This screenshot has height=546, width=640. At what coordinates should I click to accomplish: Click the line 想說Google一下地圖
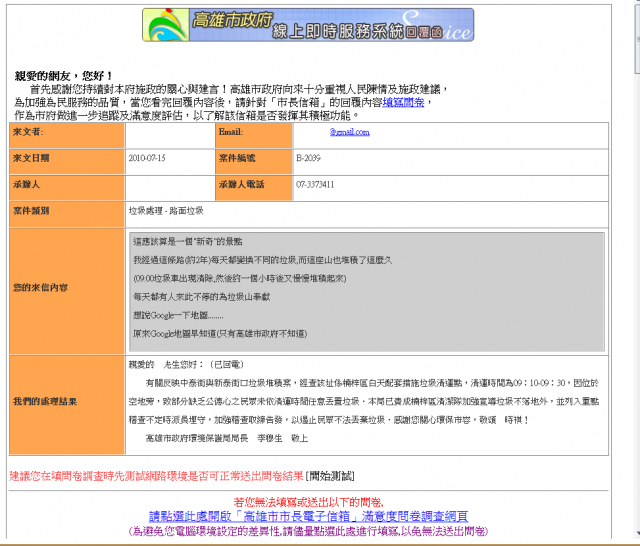[178, 315]
